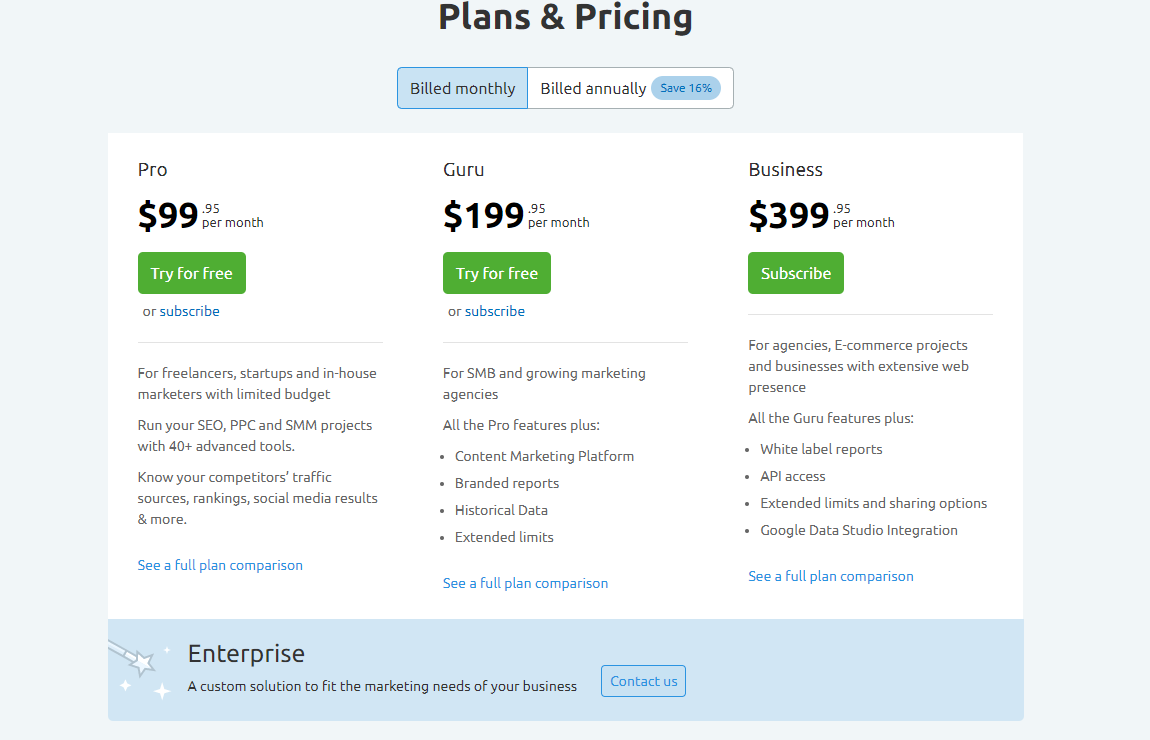Click the Business plan title
The height and width of the screenshot is (740, 1150).
coord(785,170)
